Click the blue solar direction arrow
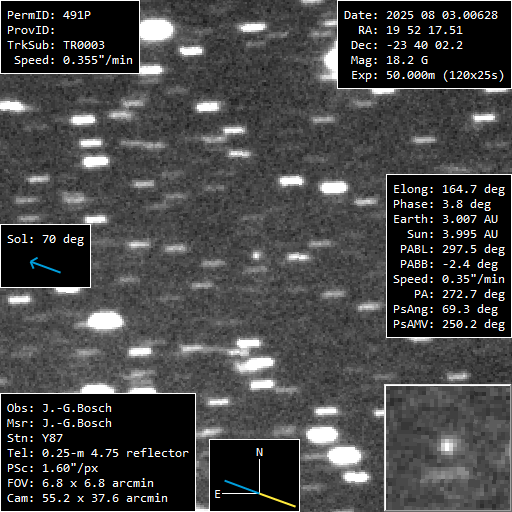This screenshot has width=512, height=512. [x=45, y=265]
